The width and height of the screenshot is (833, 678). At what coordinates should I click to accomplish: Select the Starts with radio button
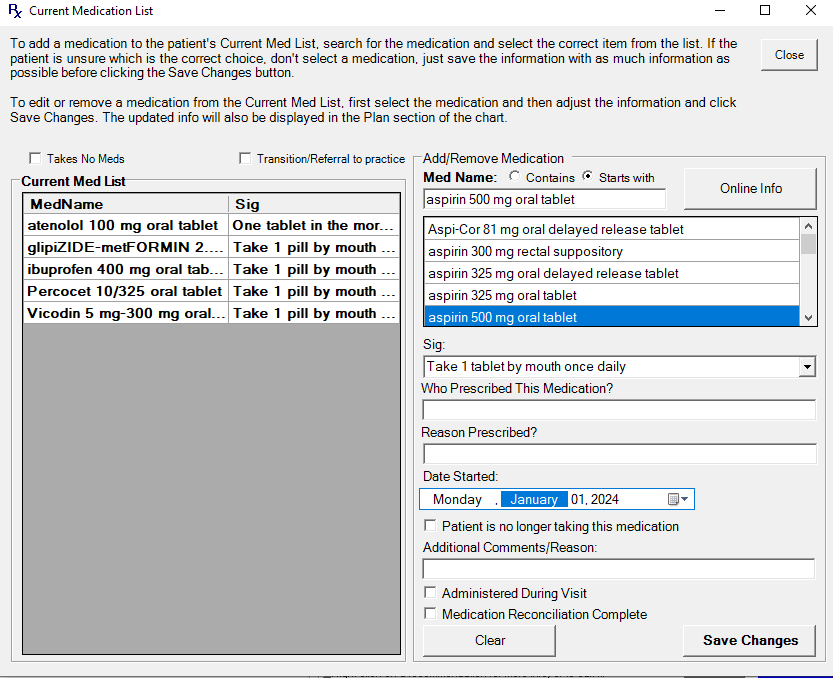(x=588, y=177)
